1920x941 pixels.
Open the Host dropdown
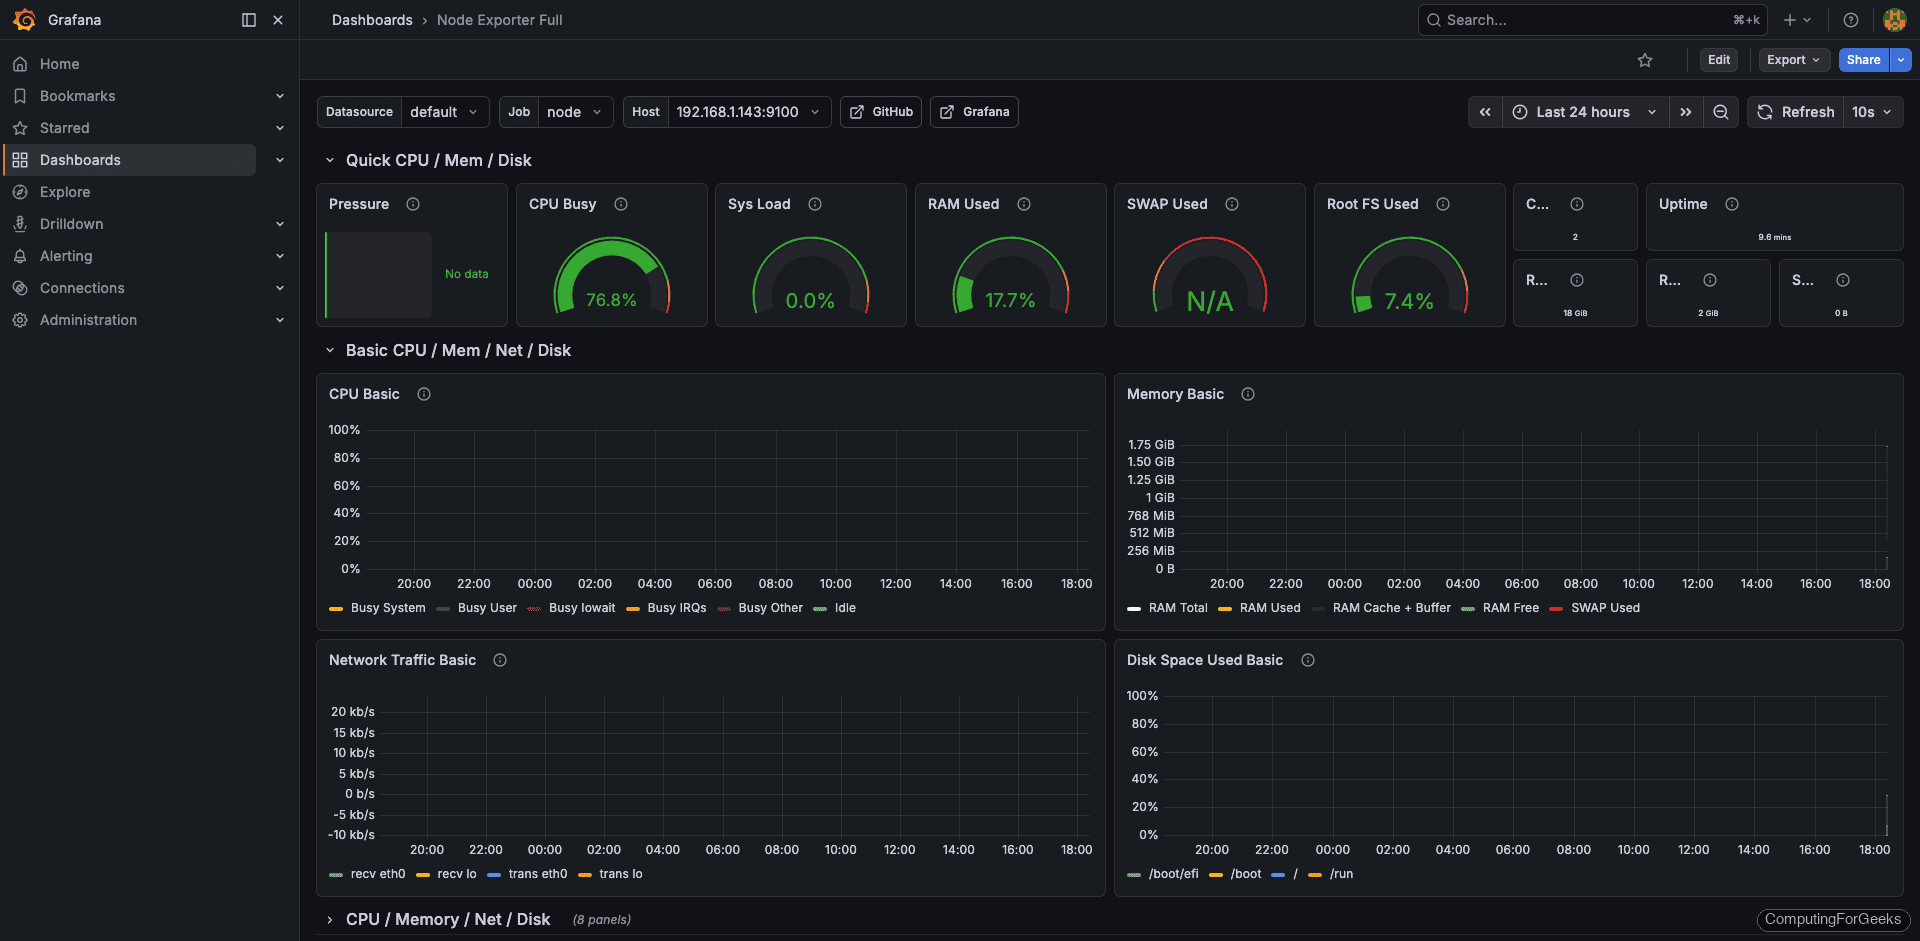click(747, 112)
